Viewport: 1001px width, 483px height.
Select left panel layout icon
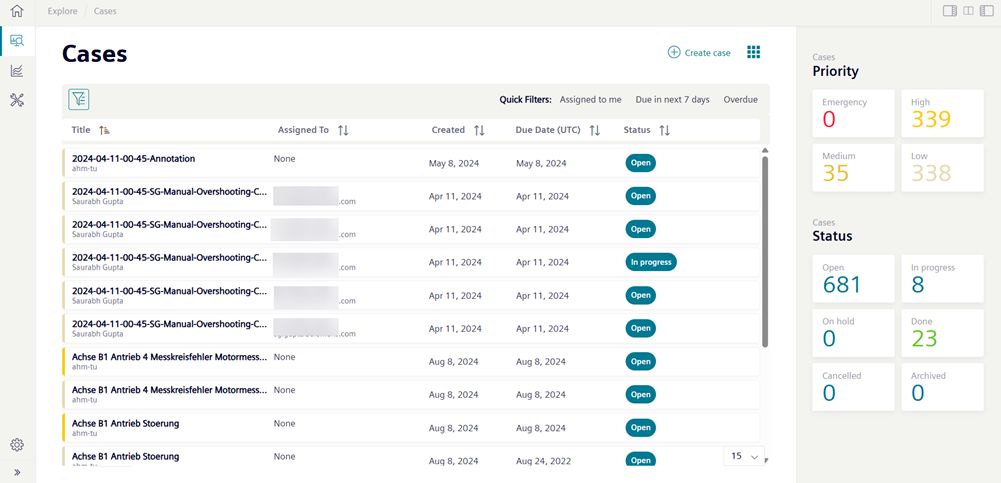(986, 11)
